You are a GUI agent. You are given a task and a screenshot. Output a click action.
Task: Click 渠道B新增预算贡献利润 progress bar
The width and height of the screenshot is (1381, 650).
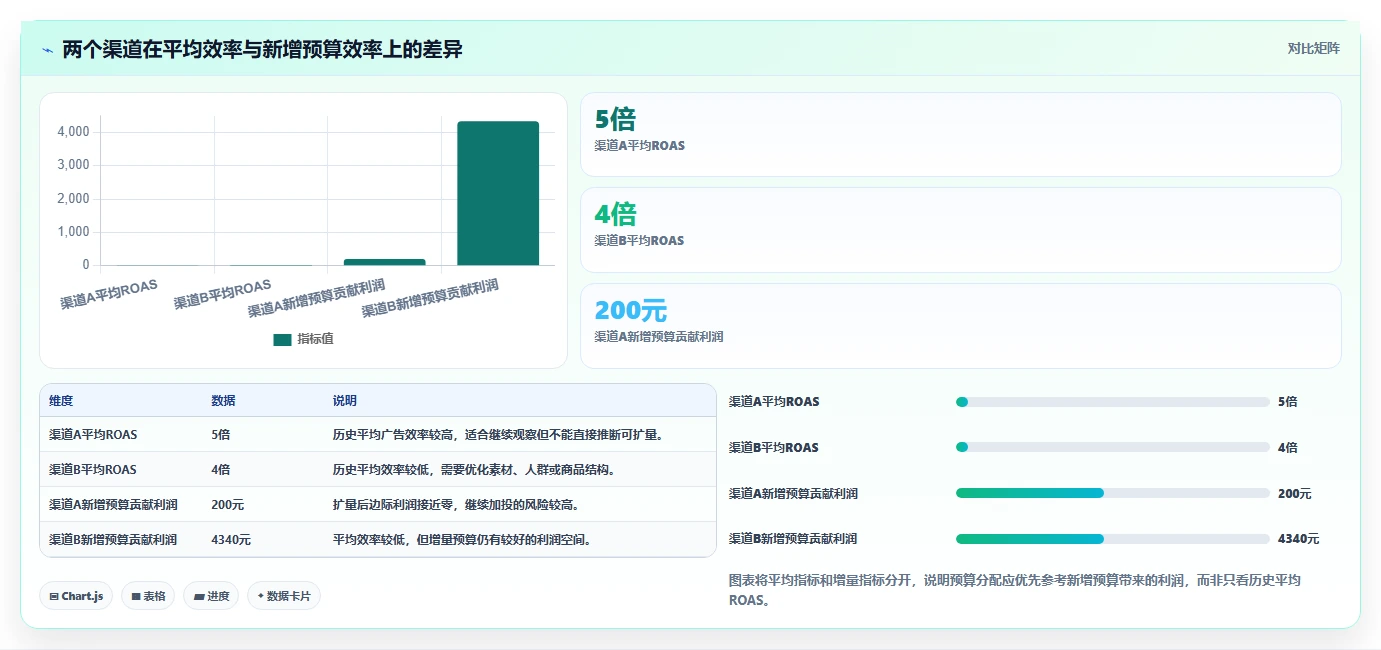click(1113, 539)
